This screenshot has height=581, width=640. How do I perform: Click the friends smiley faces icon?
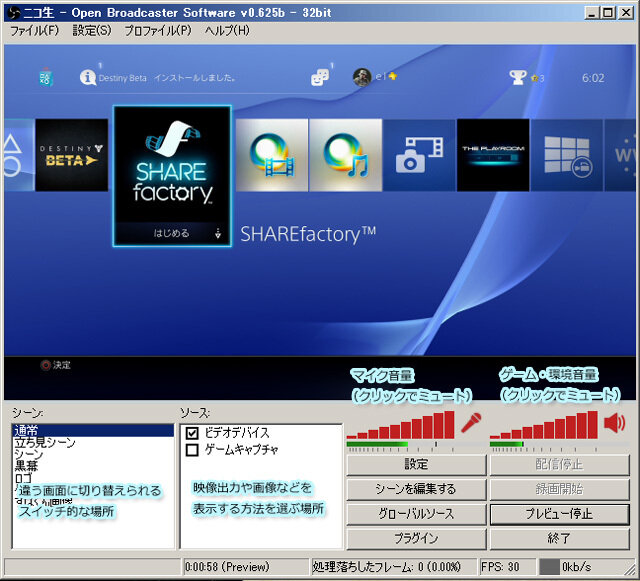pyautogui.click(x=320, y=77)
